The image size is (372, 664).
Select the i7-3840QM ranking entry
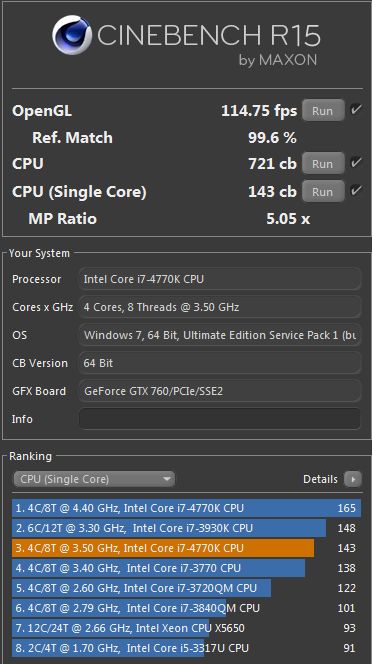(186, 608)
